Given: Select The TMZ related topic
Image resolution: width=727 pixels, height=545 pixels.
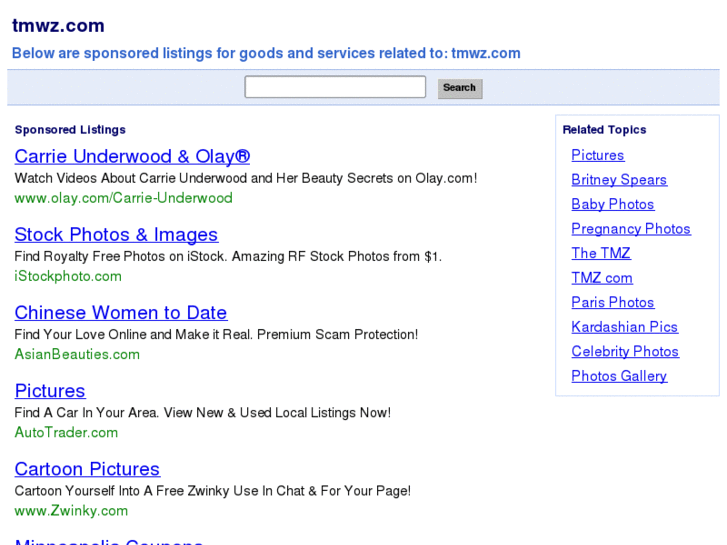Looking at the screenshot, I should 601,253.
